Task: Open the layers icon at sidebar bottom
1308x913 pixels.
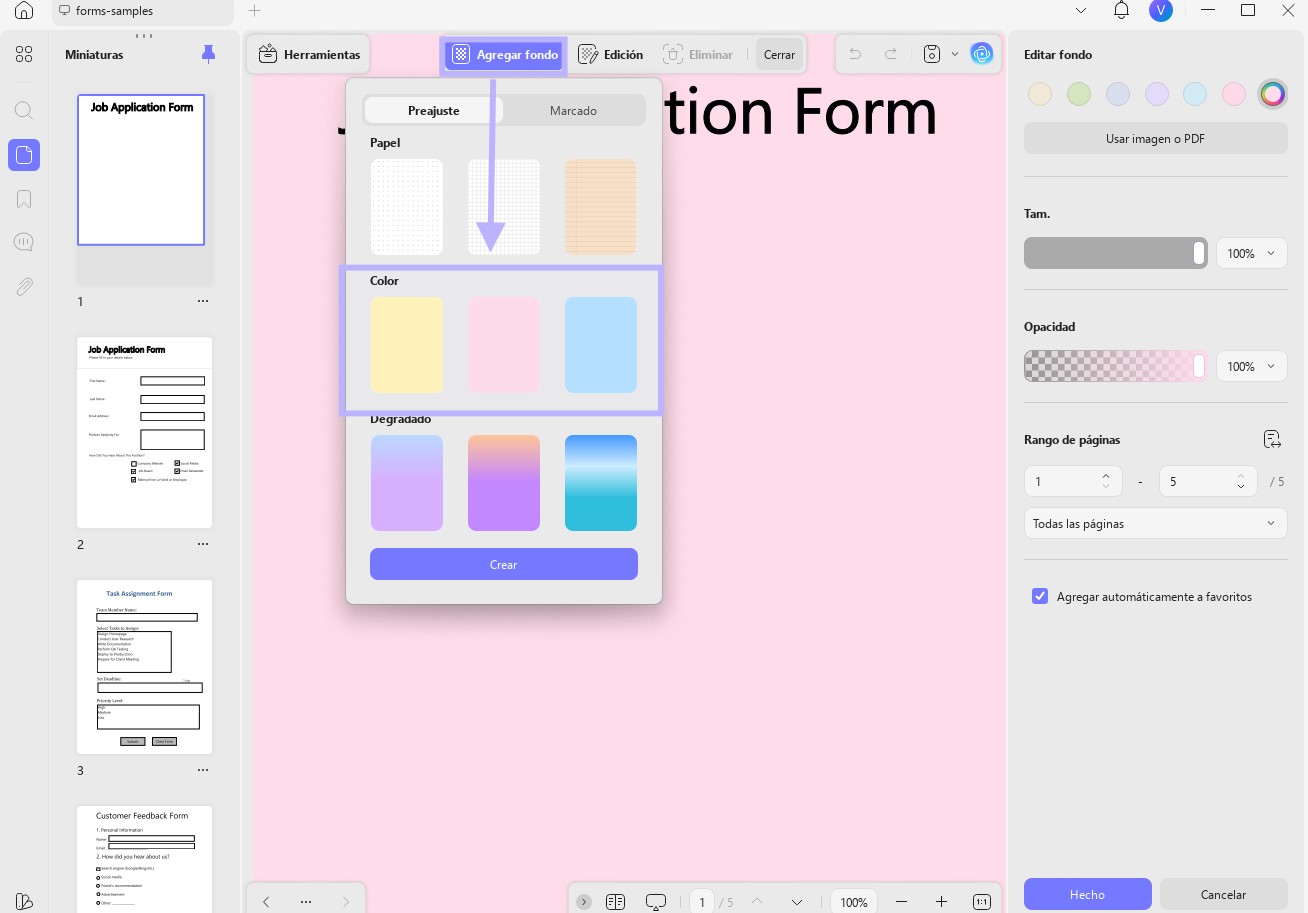Action: point(24,901)
